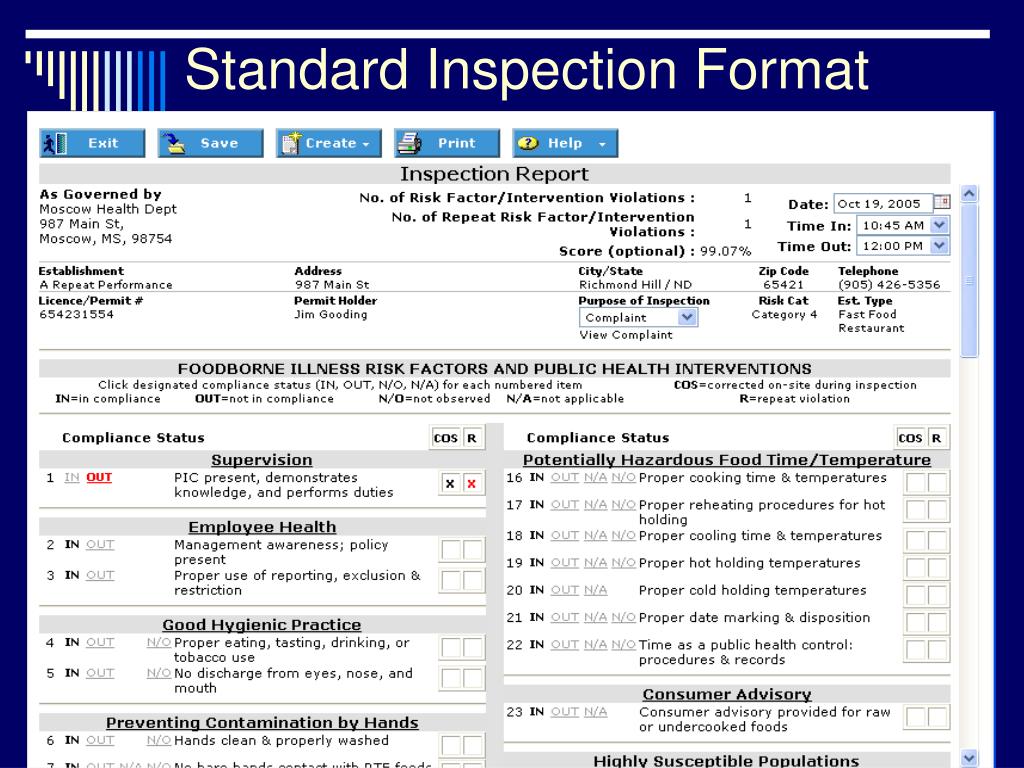The width and height of the screenshot is (1024, 768).
Task: Toggle COS checkbox for item 6 Hands clean
Action: point(451,745)
